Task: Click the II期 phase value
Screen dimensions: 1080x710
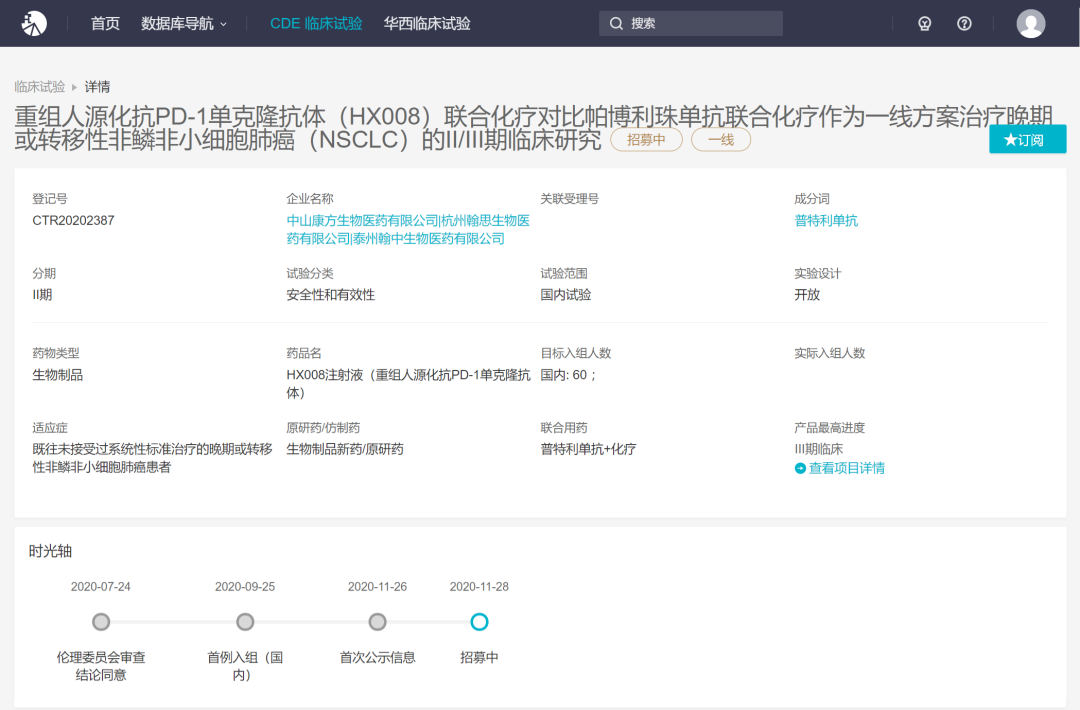Action: [x=42, y=295]
